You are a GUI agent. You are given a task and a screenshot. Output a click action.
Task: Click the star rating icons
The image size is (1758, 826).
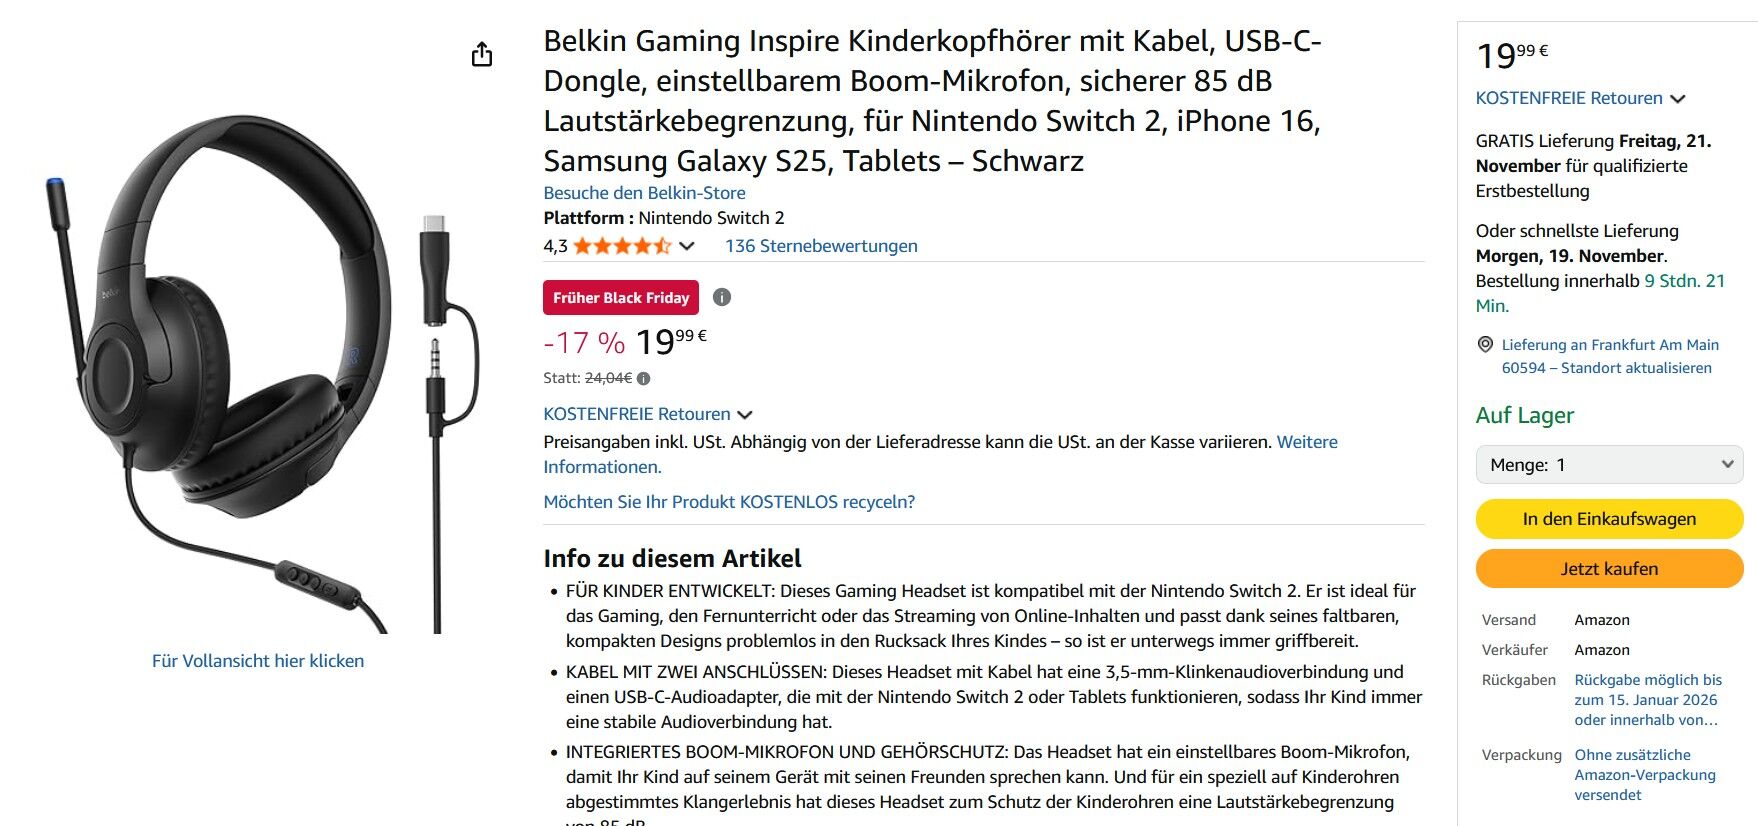621,246
